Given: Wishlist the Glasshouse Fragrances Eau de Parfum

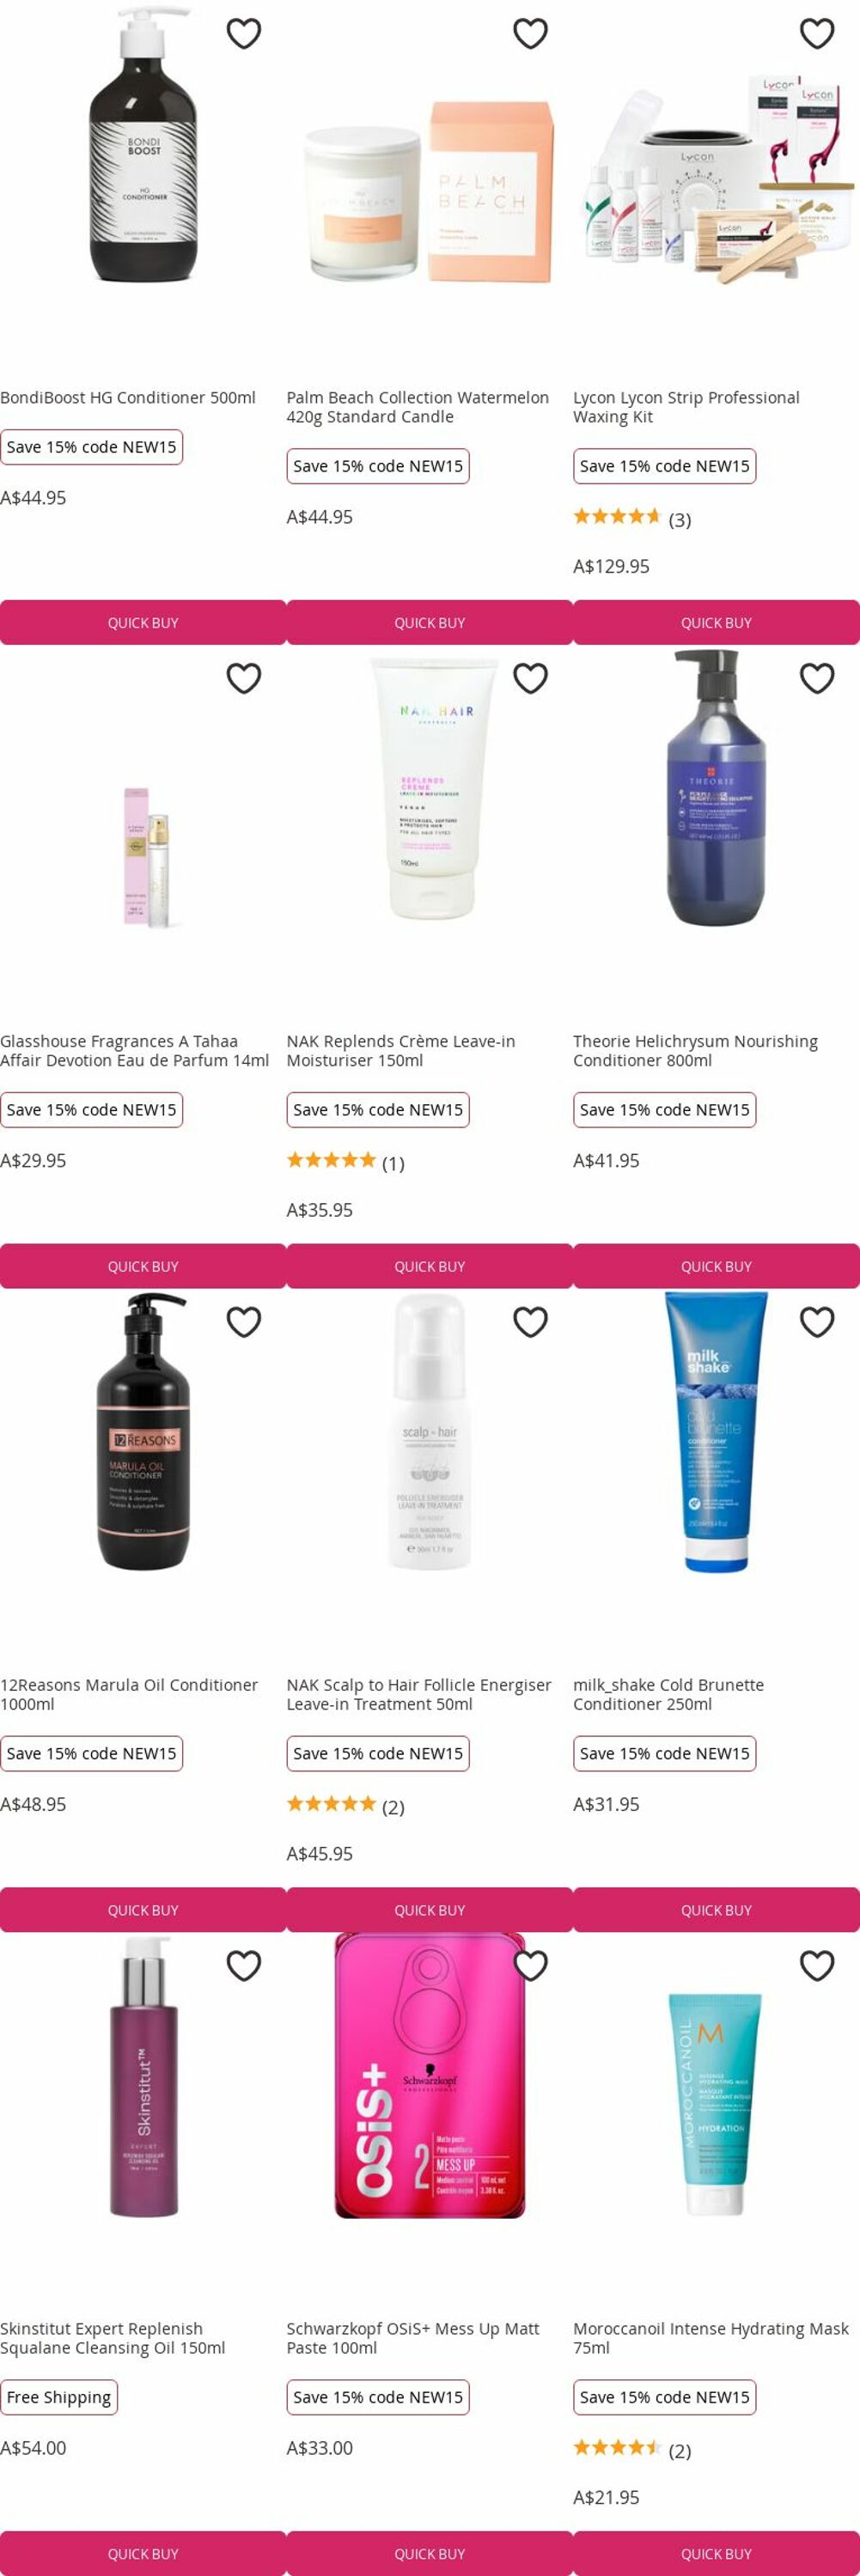Looking at the screenshot, I should [244, 678].
